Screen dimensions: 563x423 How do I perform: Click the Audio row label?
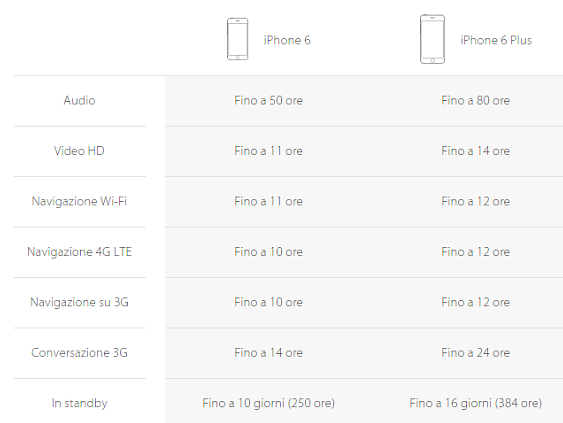[x=79, y=100]
